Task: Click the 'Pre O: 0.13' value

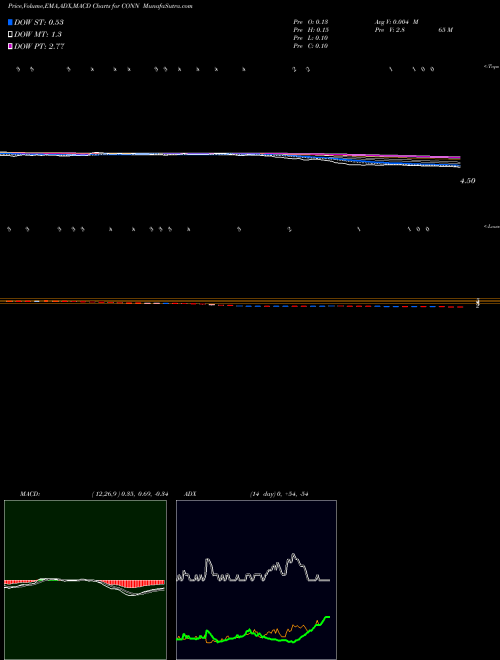Action: (311, 22)
